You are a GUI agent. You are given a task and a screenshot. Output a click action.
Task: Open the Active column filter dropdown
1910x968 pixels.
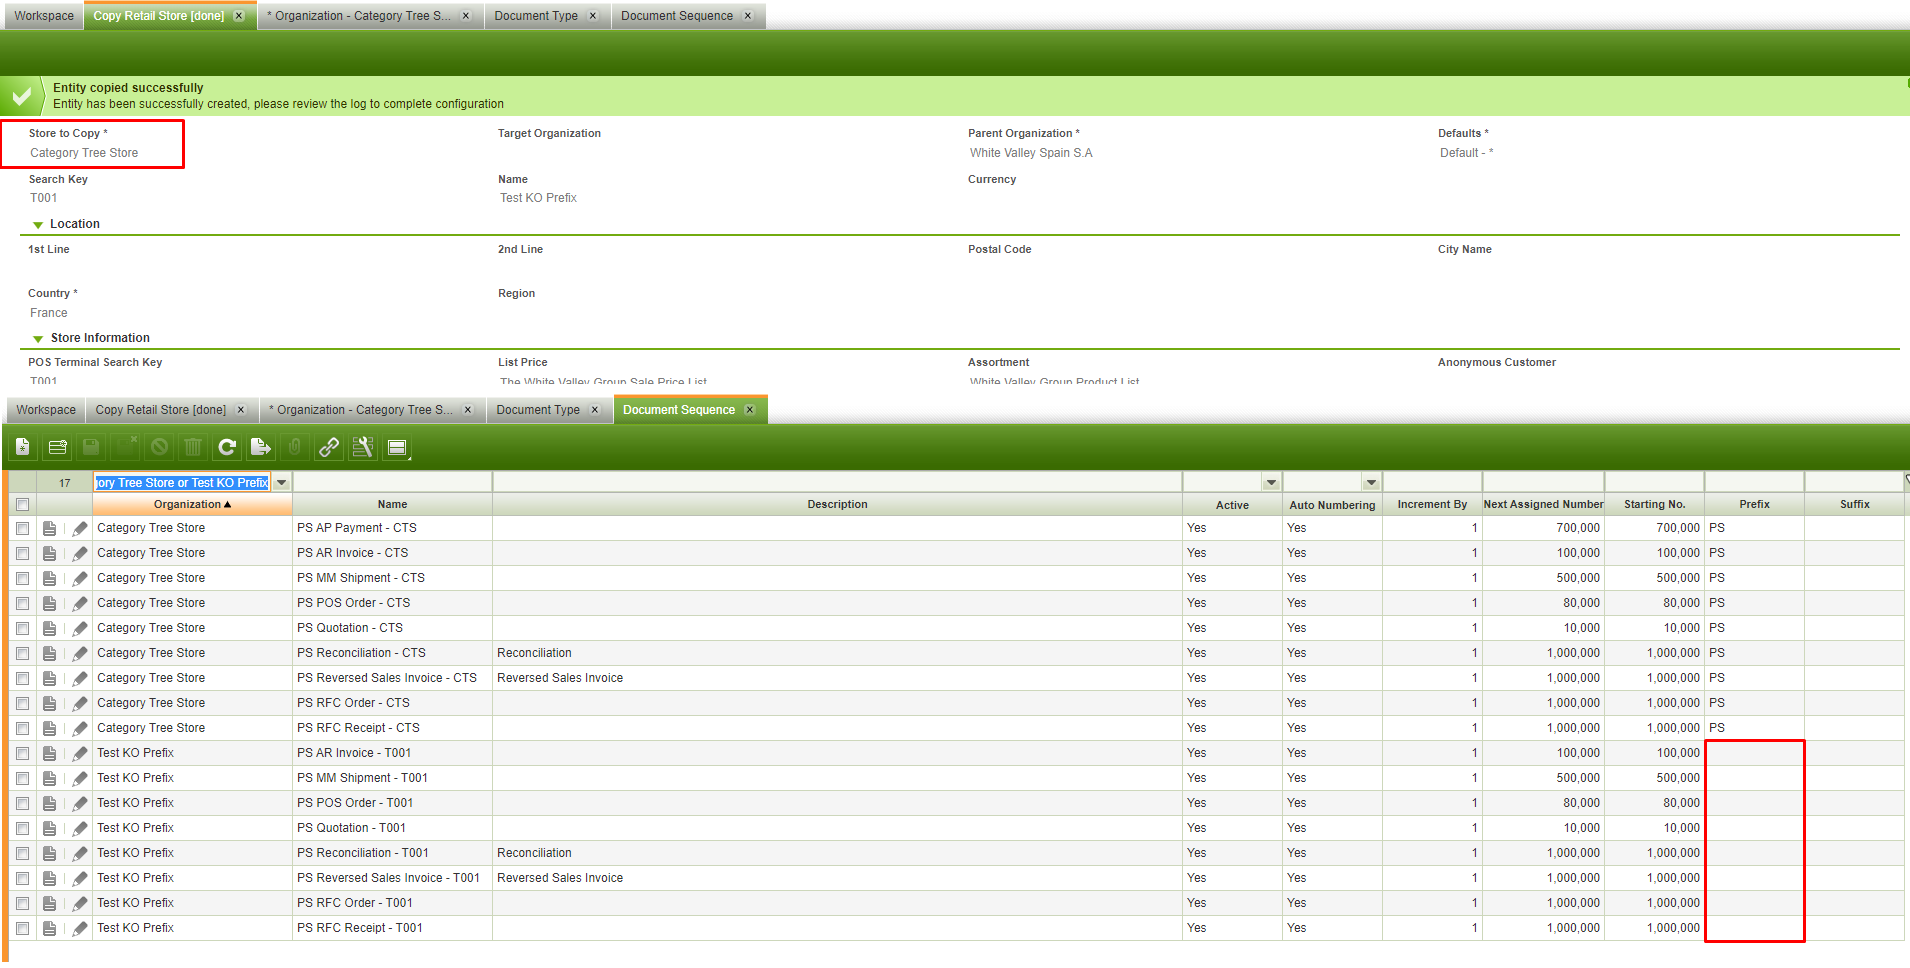[1271, 483]
